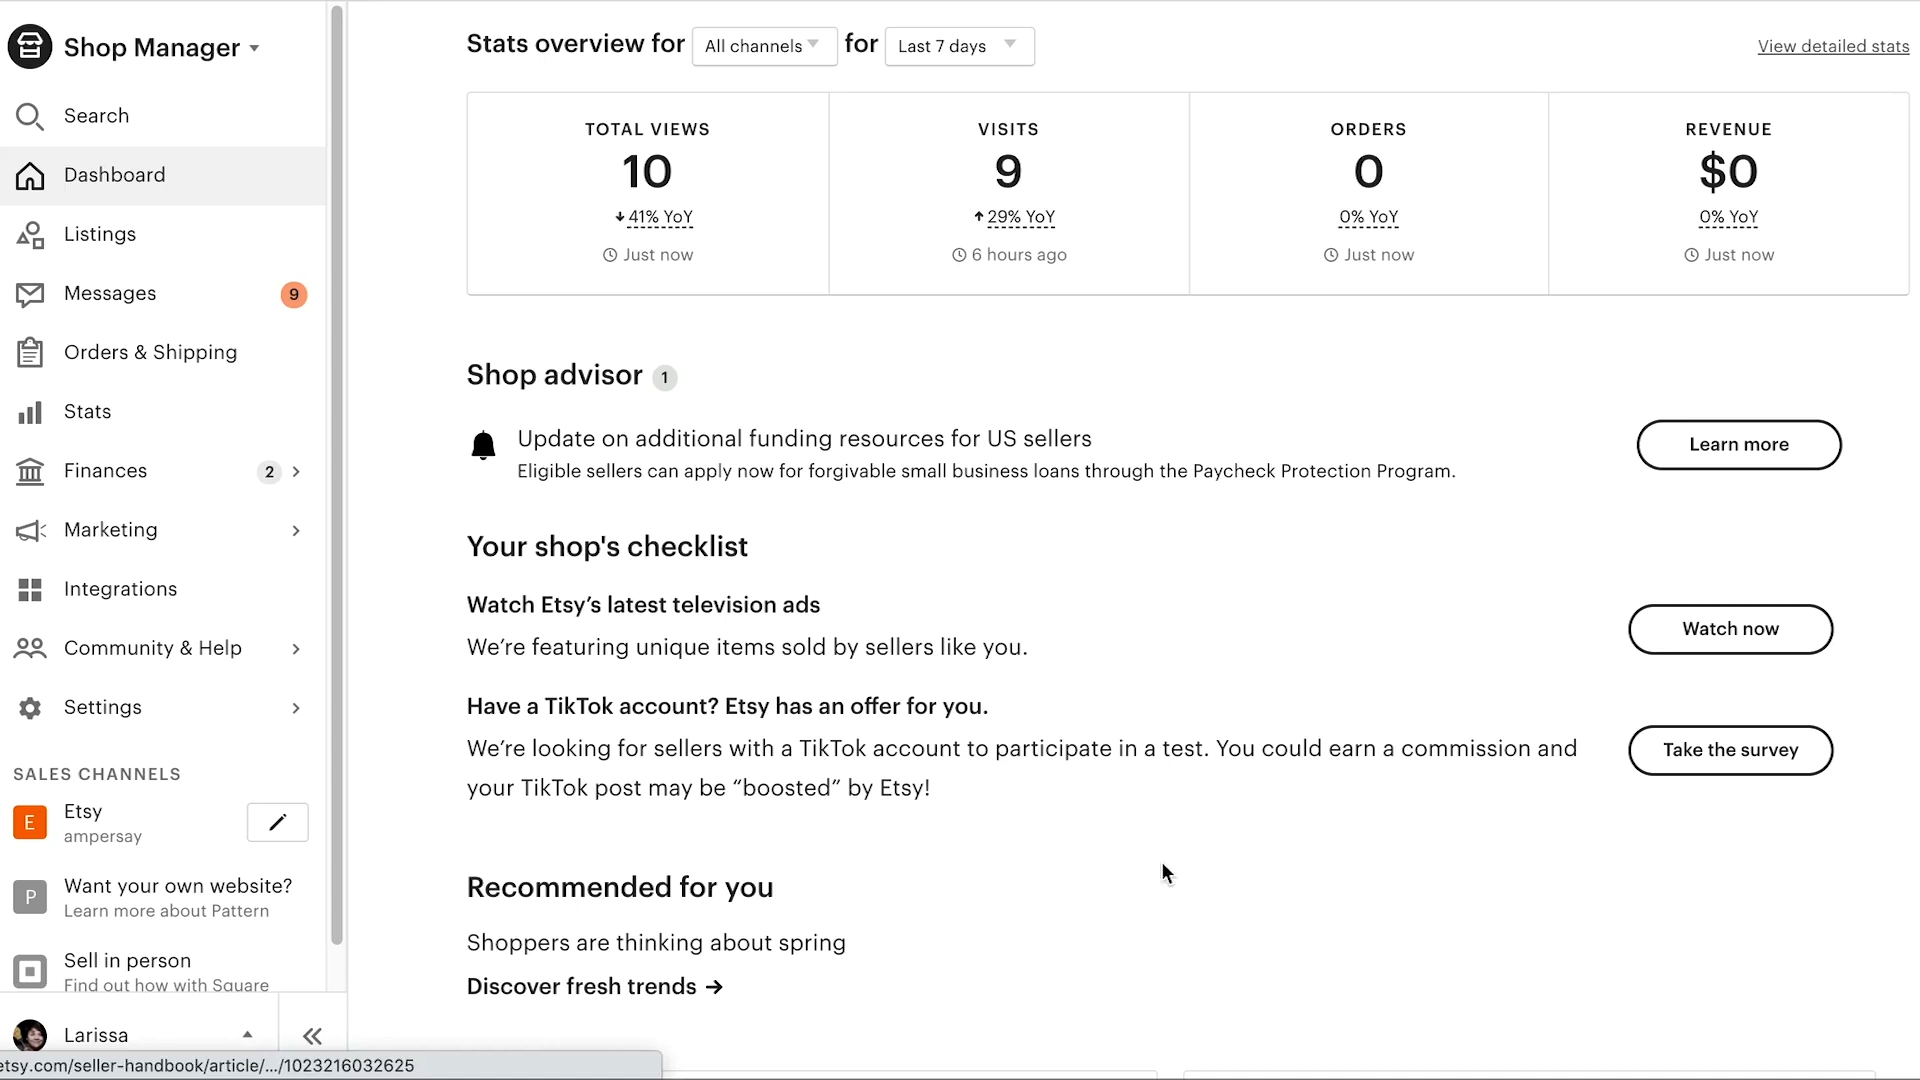Open Orders & Shipping section
1920x1080 pixels.
(x=150, y=352)
